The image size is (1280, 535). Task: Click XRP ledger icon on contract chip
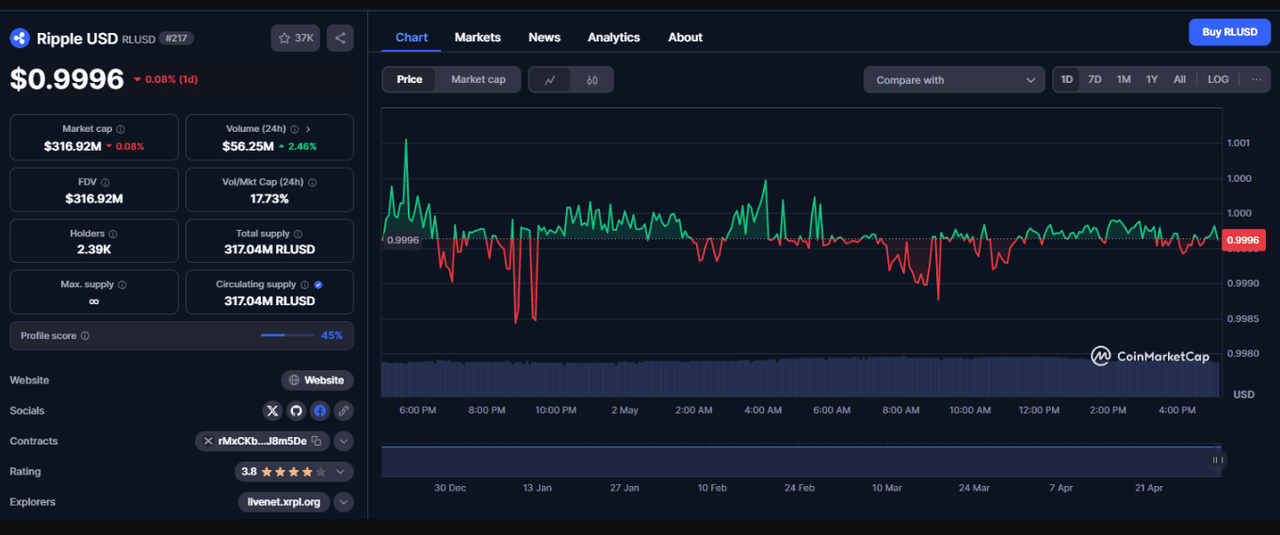pyautogui.click(x=208, y=441)
